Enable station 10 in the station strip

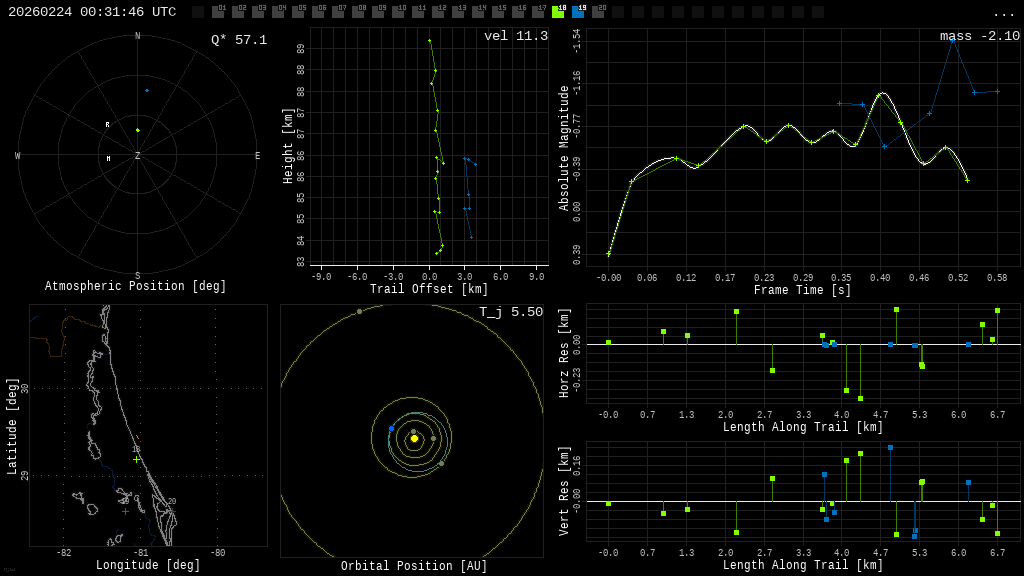click(x=398, y=12)
